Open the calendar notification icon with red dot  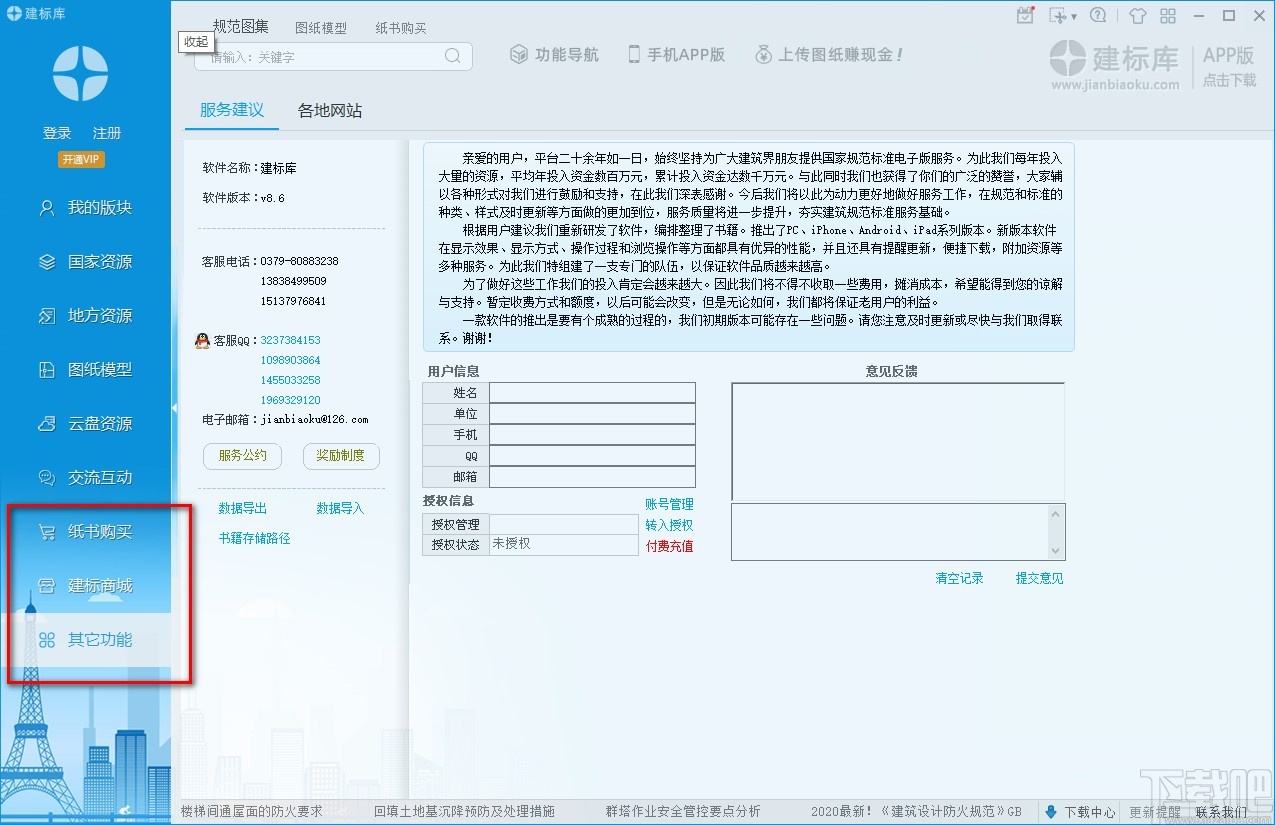click(x=1025, y=14)
